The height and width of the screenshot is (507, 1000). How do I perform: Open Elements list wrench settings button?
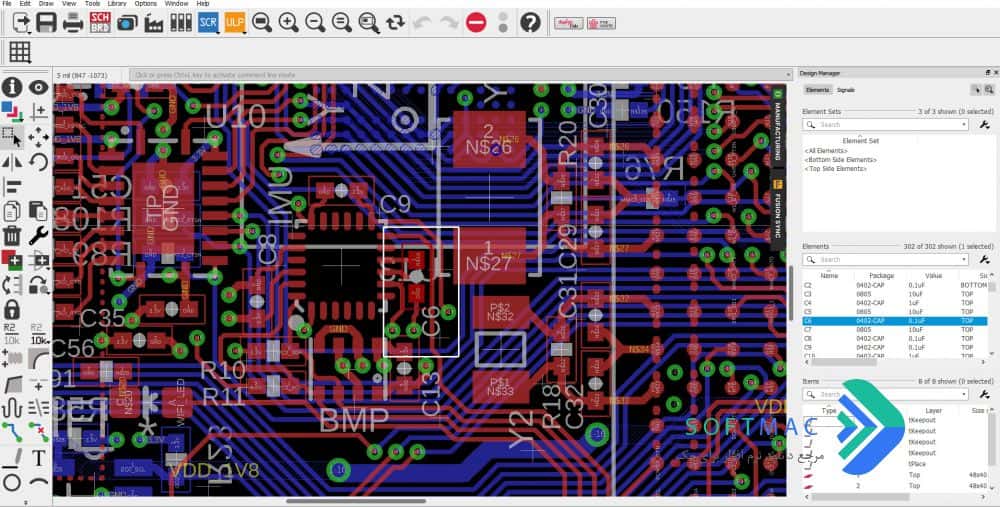984,260
